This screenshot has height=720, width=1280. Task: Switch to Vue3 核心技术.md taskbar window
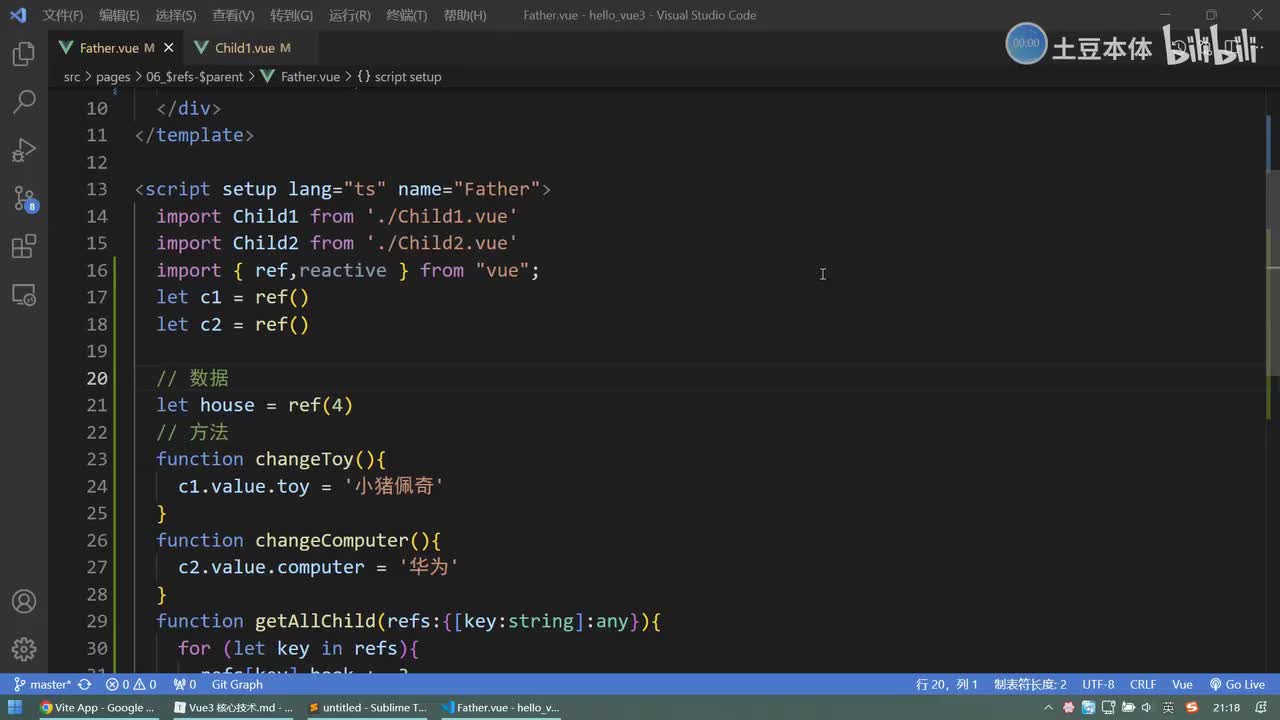(x=233, y=708)
